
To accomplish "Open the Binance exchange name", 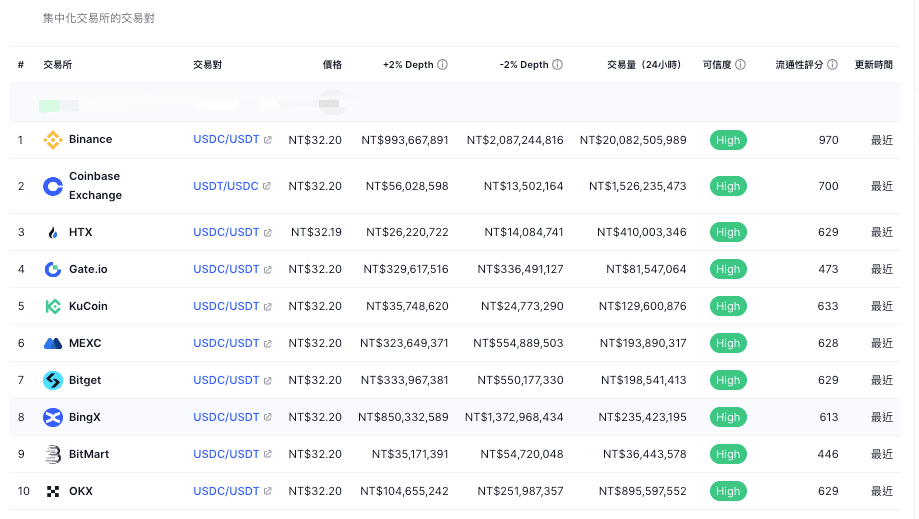I will [90, 139].
